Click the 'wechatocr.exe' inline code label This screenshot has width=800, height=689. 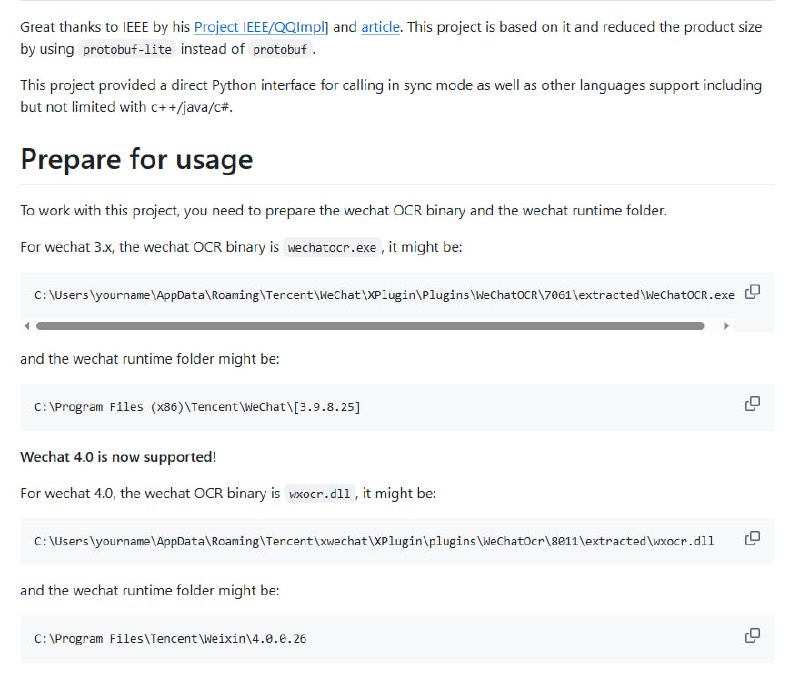click(334, 247)
